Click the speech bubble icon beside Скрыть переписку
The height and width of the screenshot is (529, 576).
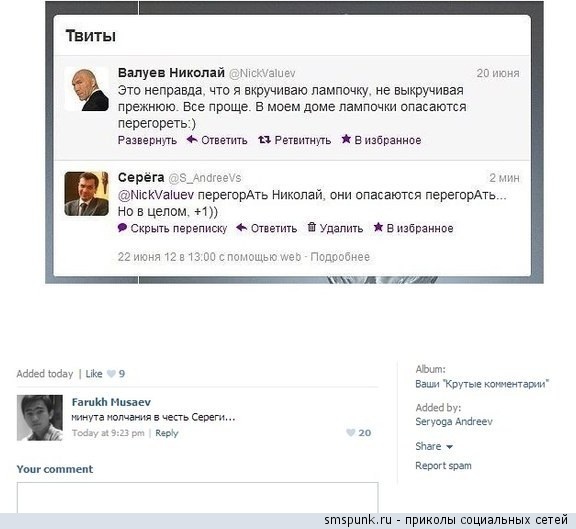click(x=122, y=227)
